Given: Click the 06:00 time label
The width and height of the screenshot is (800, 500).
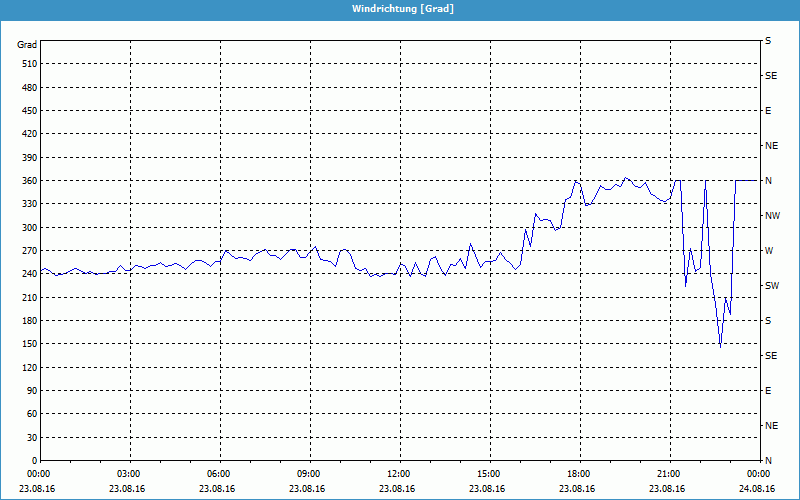Looking at the screenshot, I should tap(219, 474).
